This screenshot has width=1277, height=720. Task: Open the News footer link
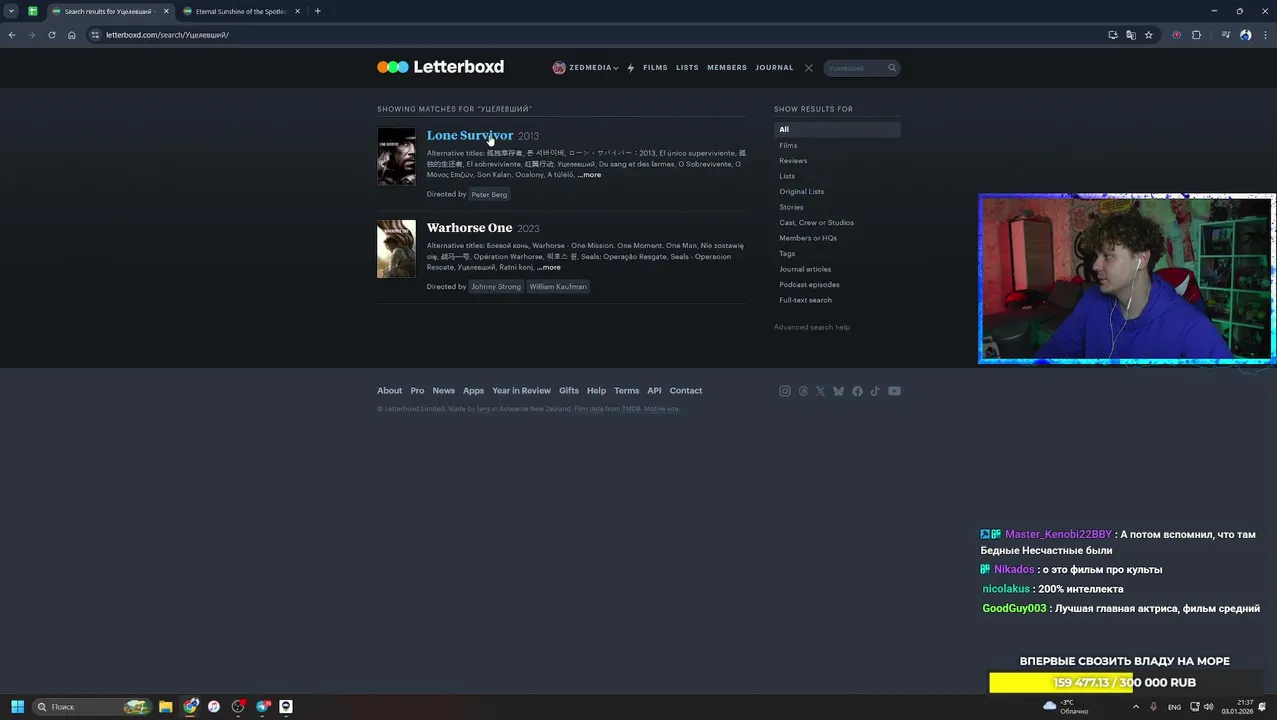(x=444, y=390)
